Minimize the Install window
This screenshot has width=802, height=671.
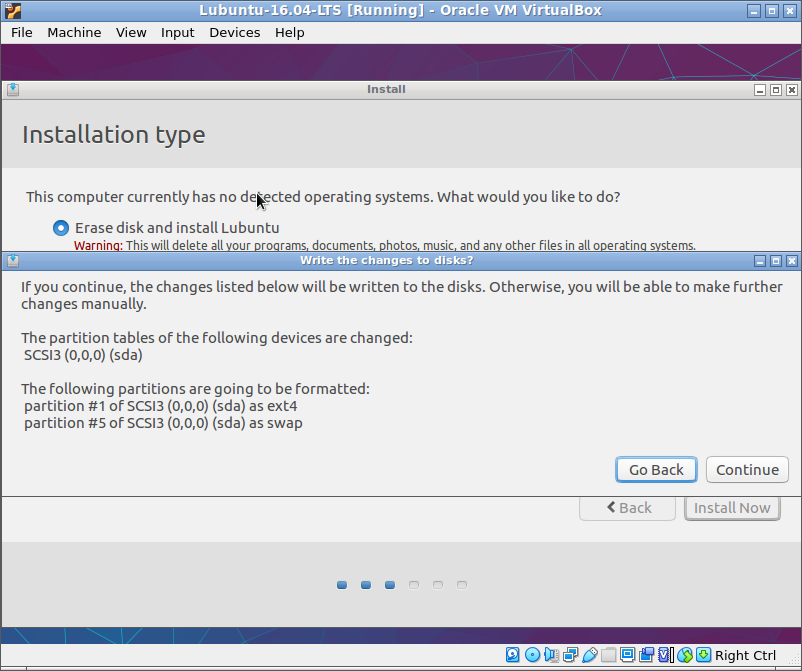[x=760, y=90]
